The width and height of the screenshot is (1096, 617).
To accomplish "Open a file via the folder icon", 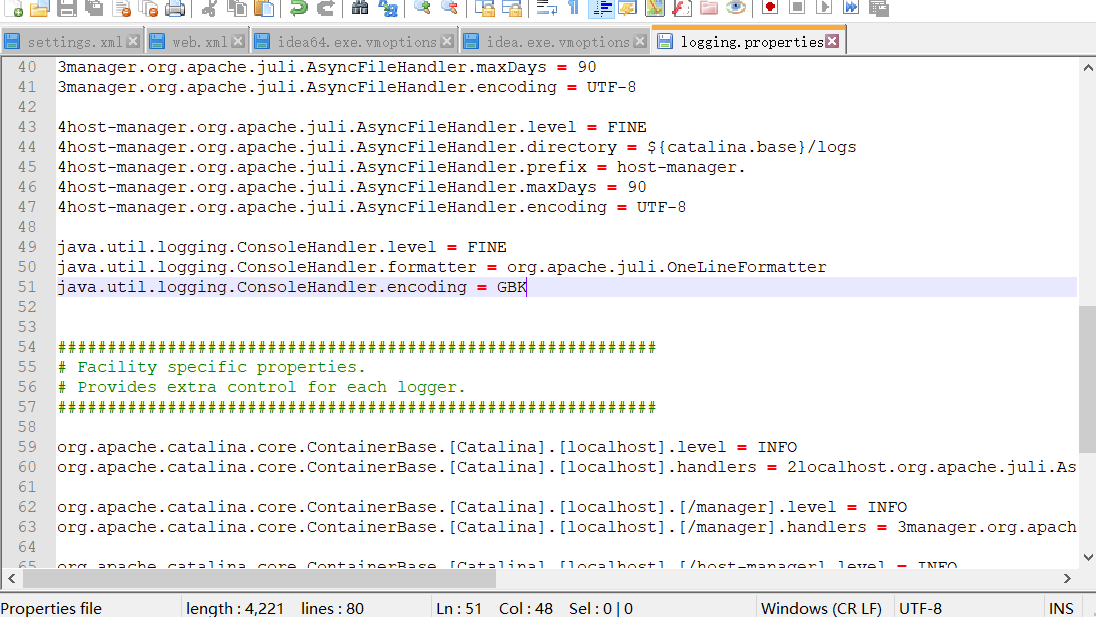I will click(40, 8).
